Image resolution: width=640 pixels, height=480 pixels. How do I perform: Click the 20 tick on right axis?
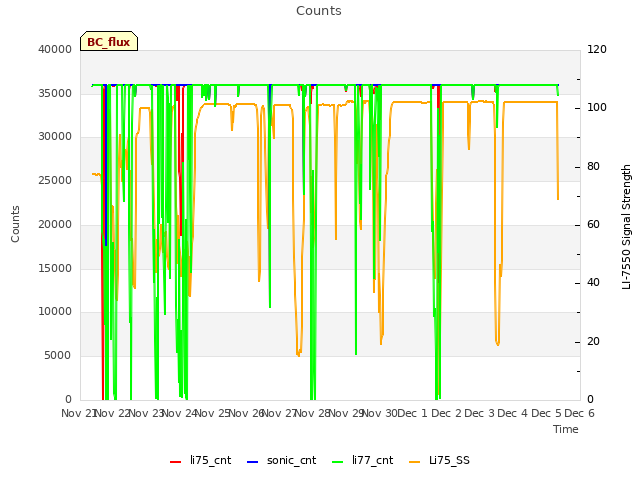593,341
